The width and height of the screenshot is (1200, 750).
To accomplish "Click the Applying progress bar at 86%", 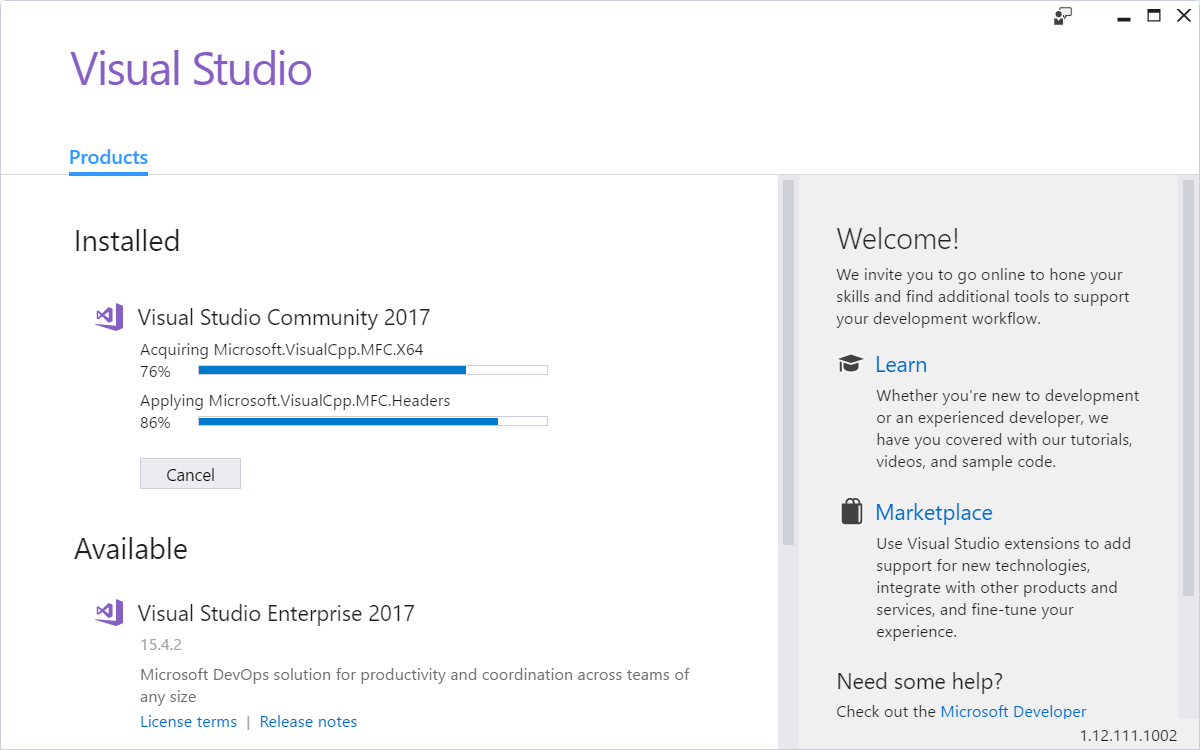I will 373,421.
